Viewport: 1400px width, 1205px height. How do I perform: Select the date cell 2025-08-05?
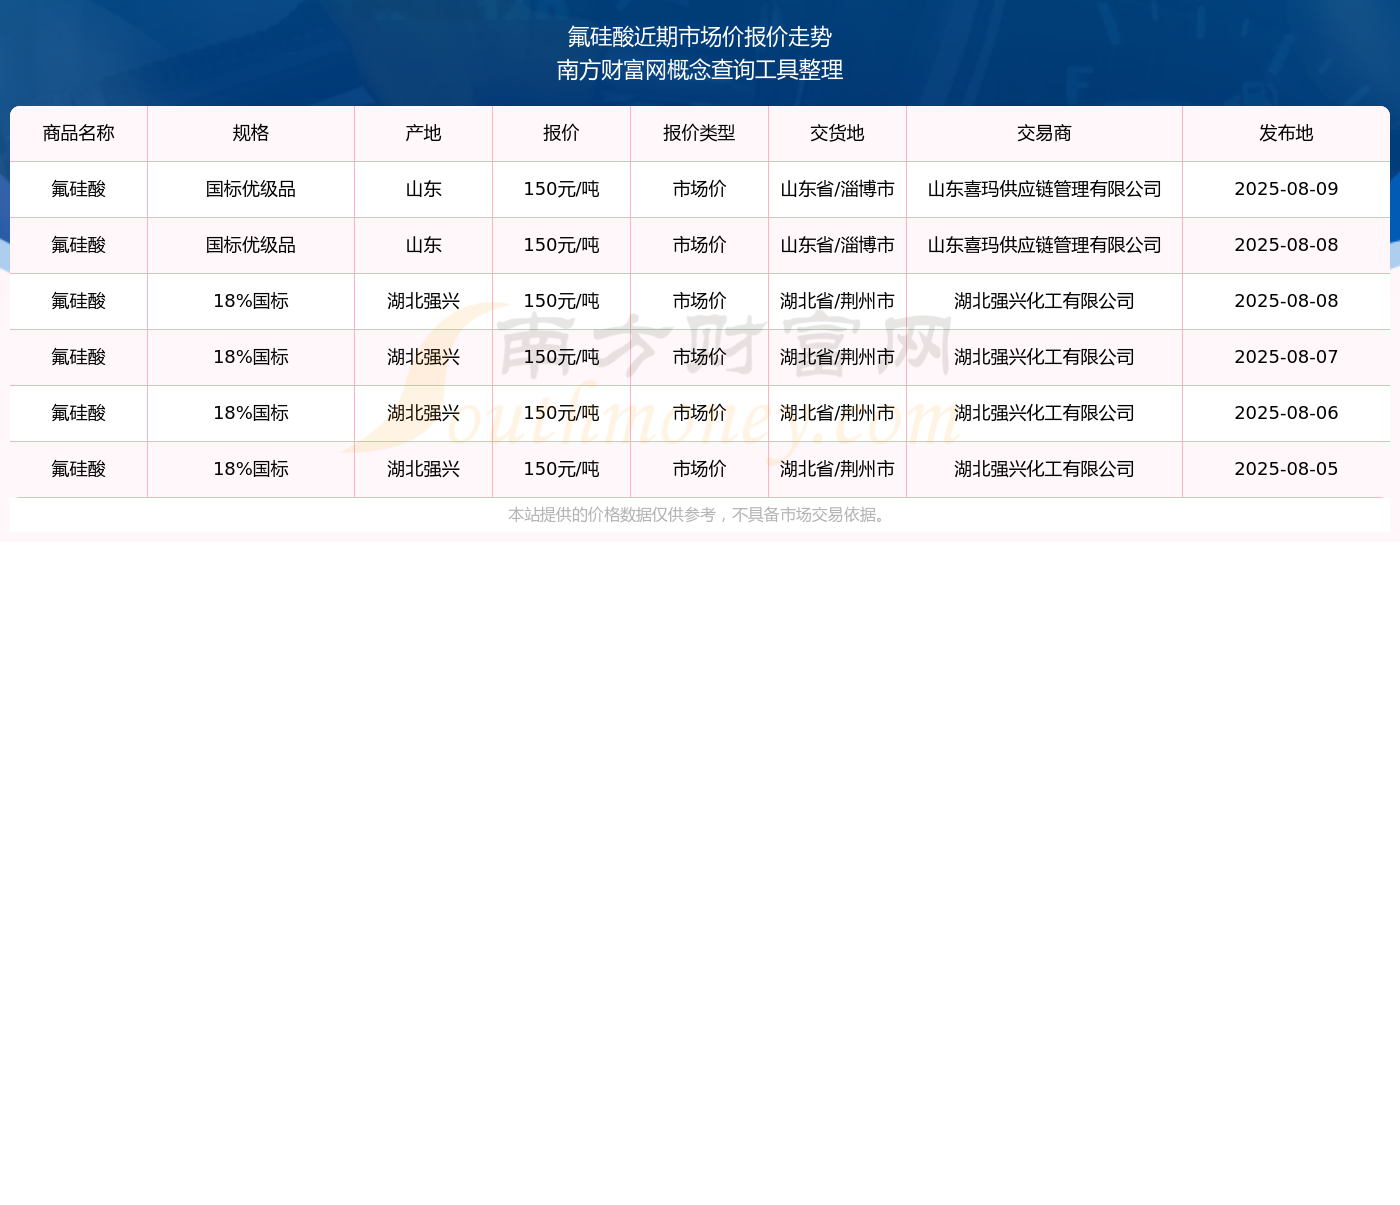1287,469
